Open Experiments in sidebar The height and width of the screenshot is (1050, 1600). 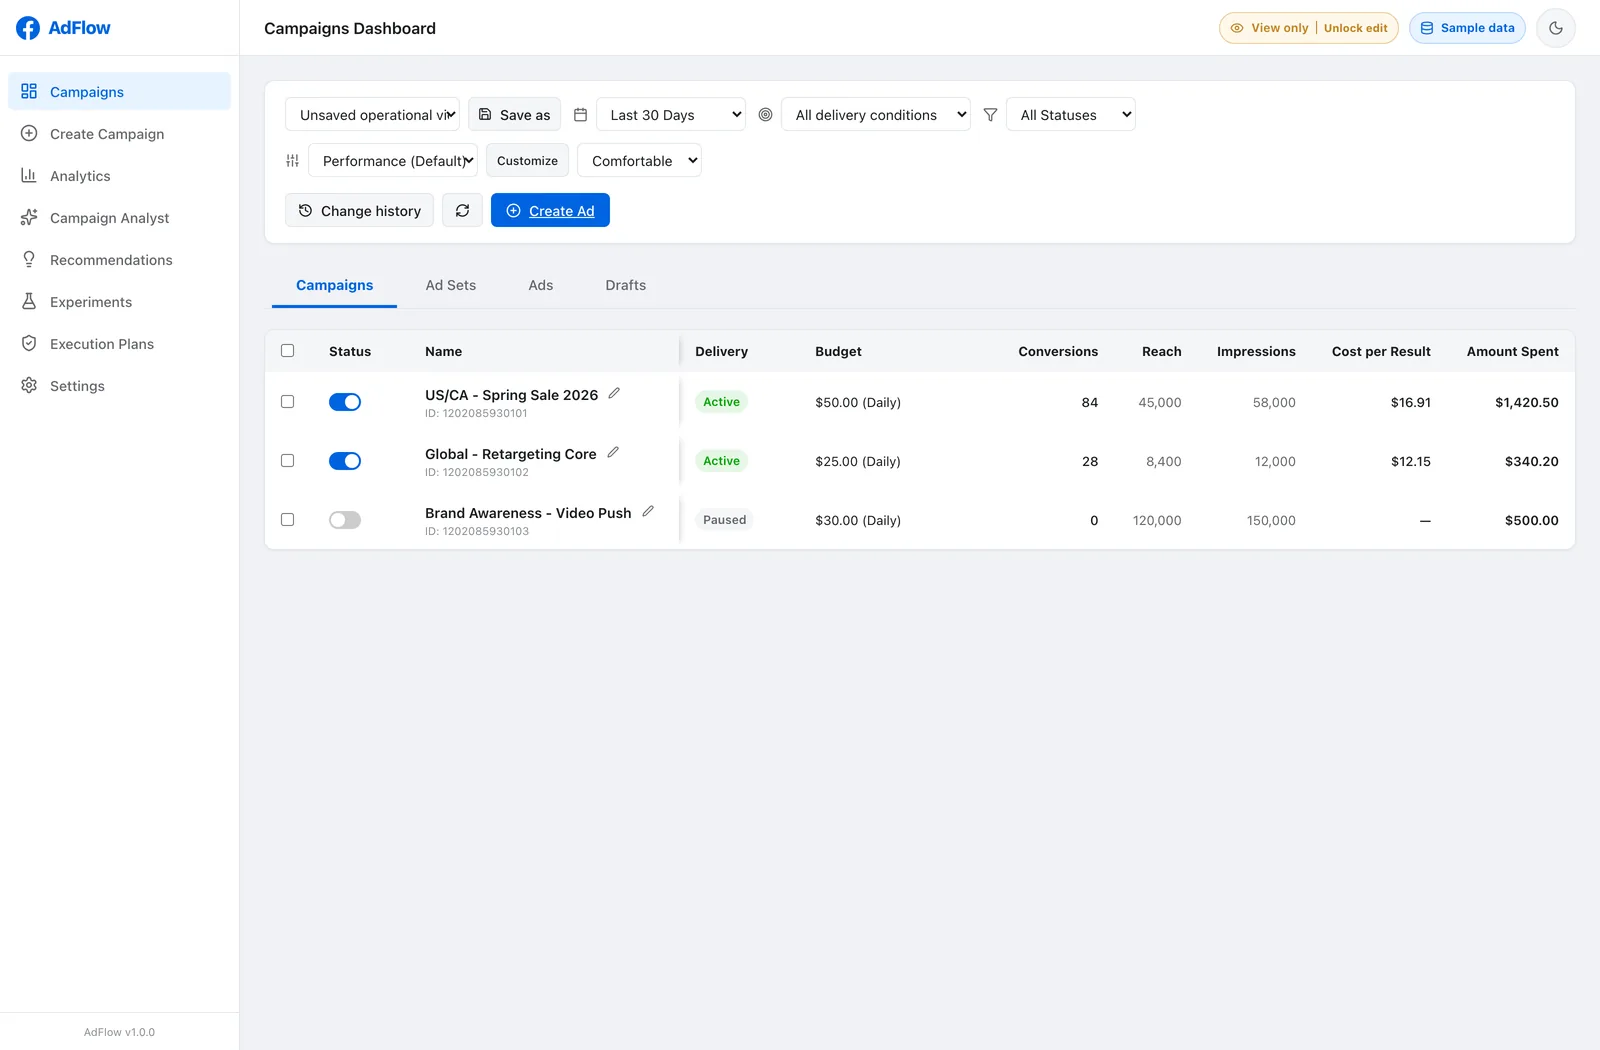[x=119, y=302]
